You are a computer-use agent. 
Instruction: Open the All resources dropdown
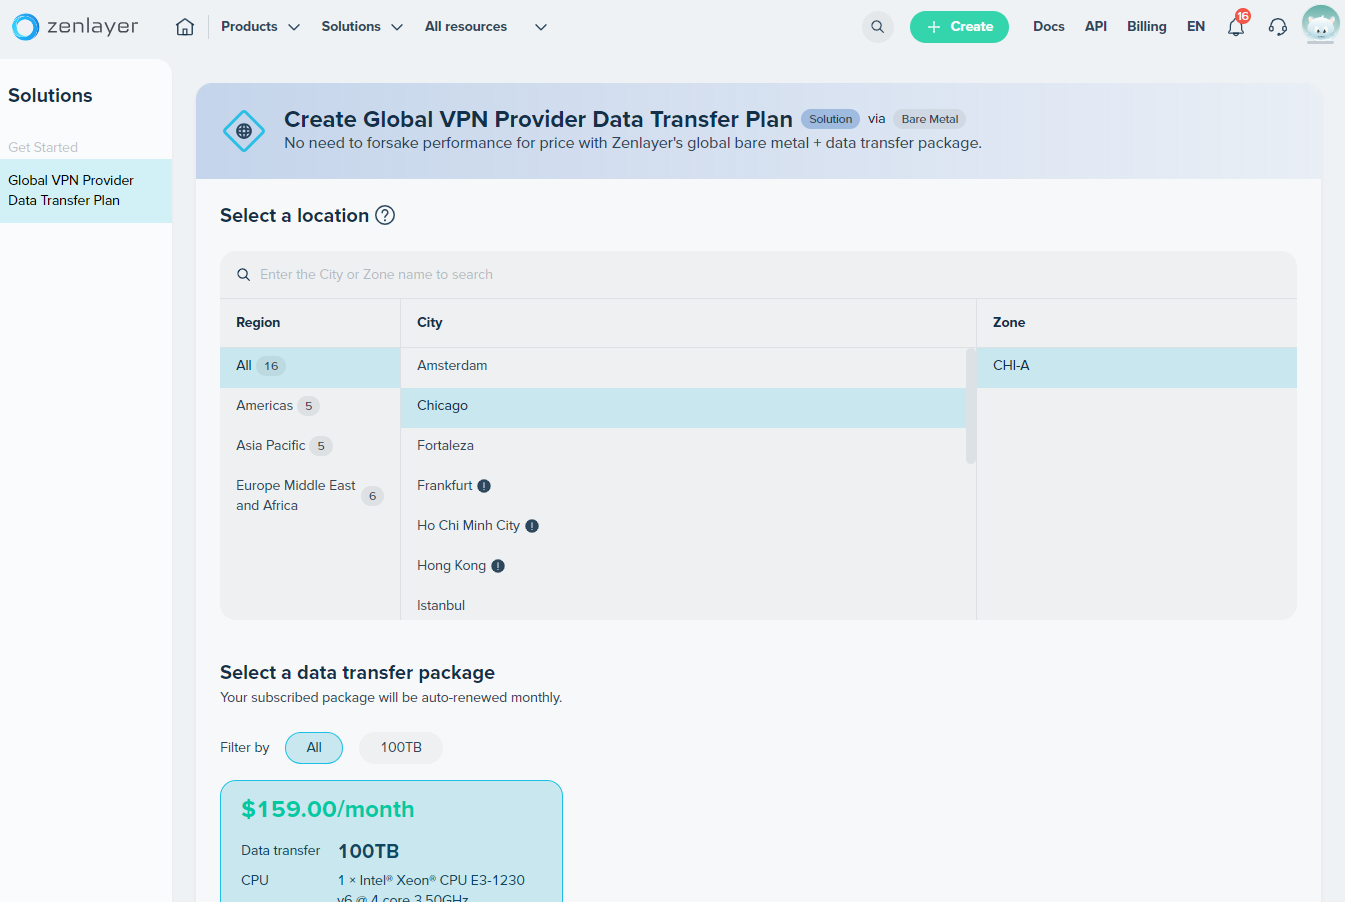point(486,27)
